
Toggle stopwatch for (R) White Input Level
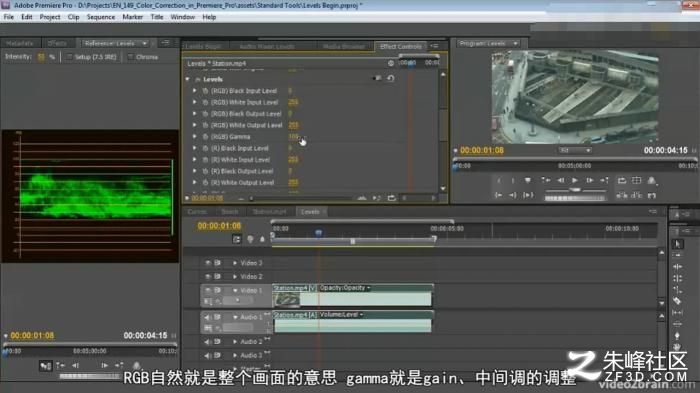(205, 159)
